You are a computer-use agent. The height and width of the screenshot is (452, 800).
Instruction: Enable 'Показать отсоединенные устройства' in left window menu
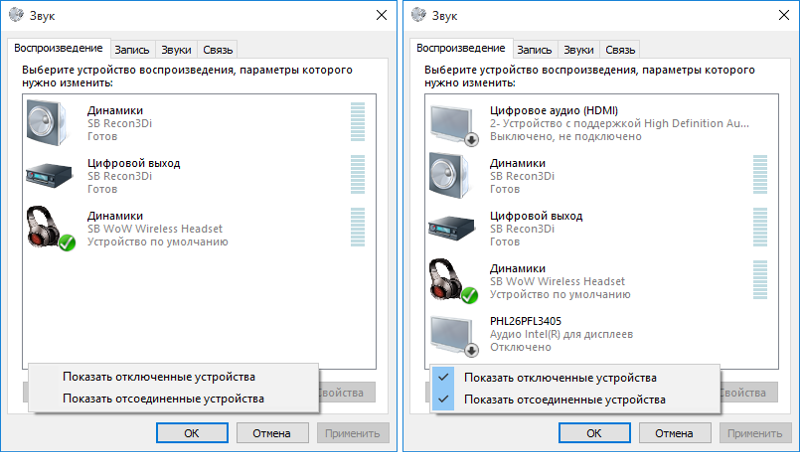(x=173, y=398)
